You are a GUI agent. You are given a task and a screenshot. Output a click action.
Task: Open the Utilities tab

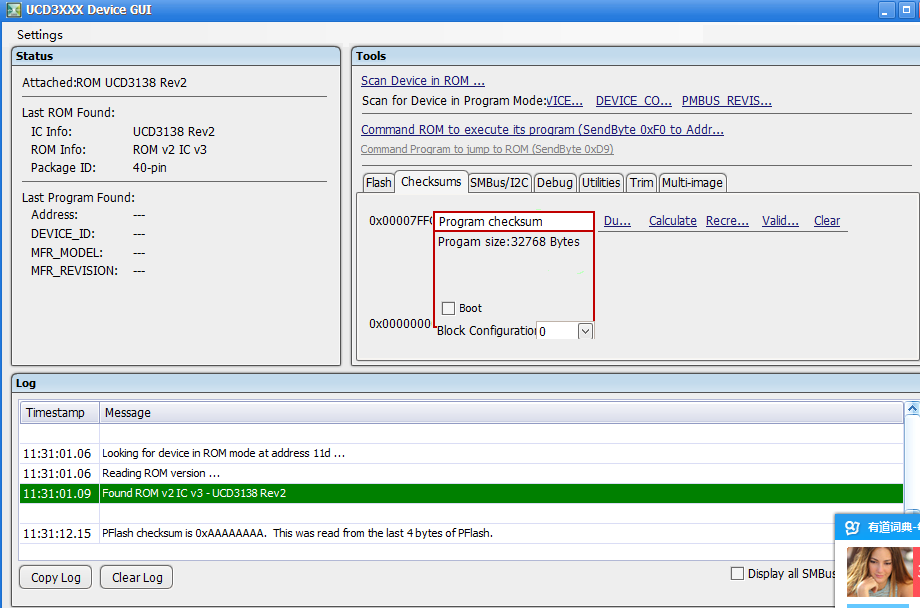(x=601, y=183)
